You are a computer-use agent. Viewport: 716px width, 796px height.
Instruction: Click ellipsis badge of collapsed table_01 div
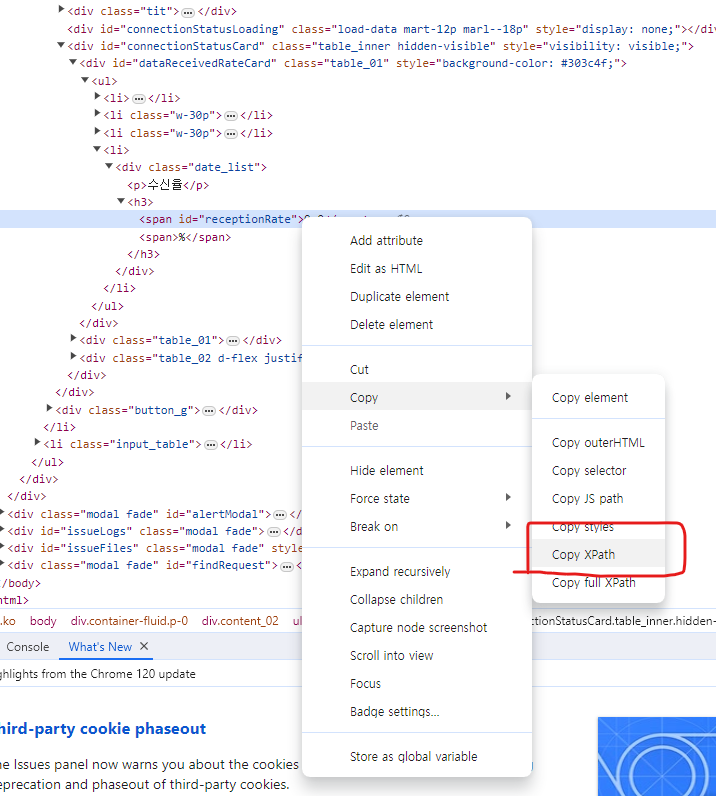pos(233,341)
